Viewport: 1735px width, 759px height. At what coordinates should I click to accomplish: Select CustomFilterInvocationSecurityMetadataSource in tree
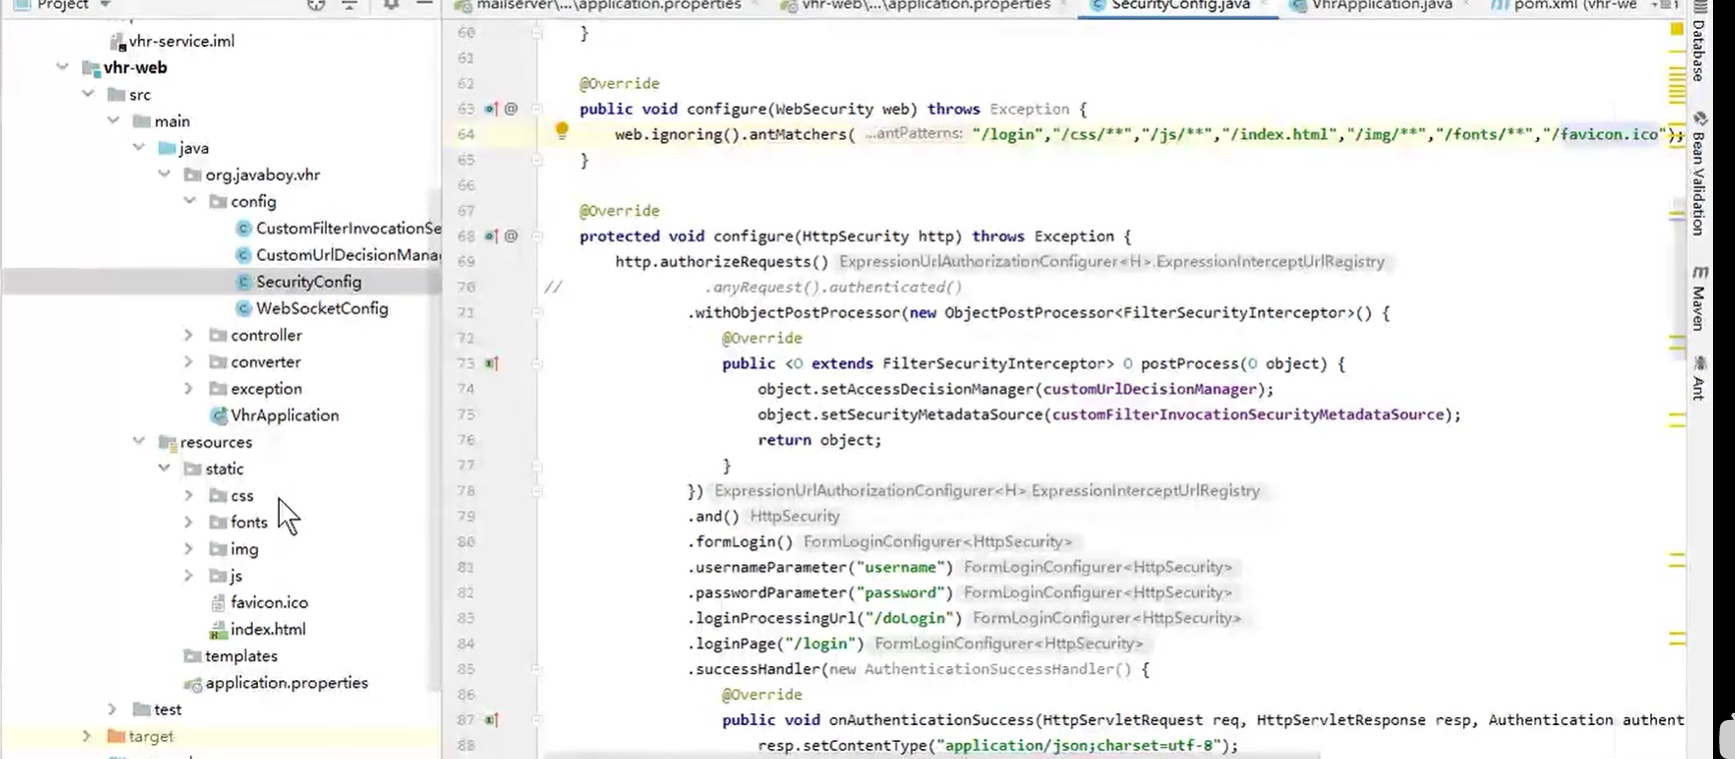coord(338,228)
